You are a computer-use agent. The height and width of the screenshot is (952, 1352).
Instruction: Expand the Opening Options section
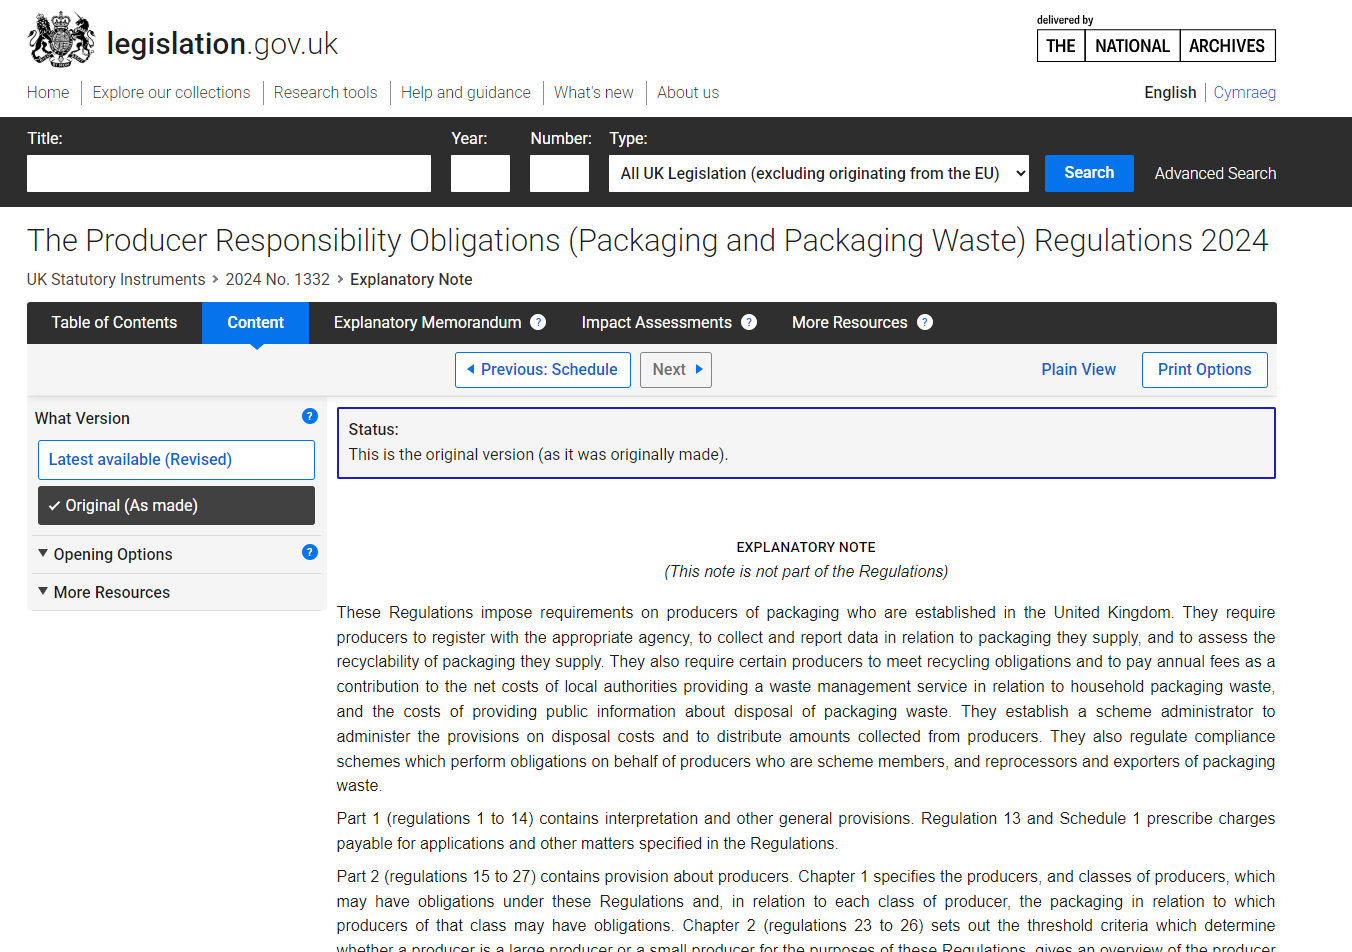coord(112,554)
